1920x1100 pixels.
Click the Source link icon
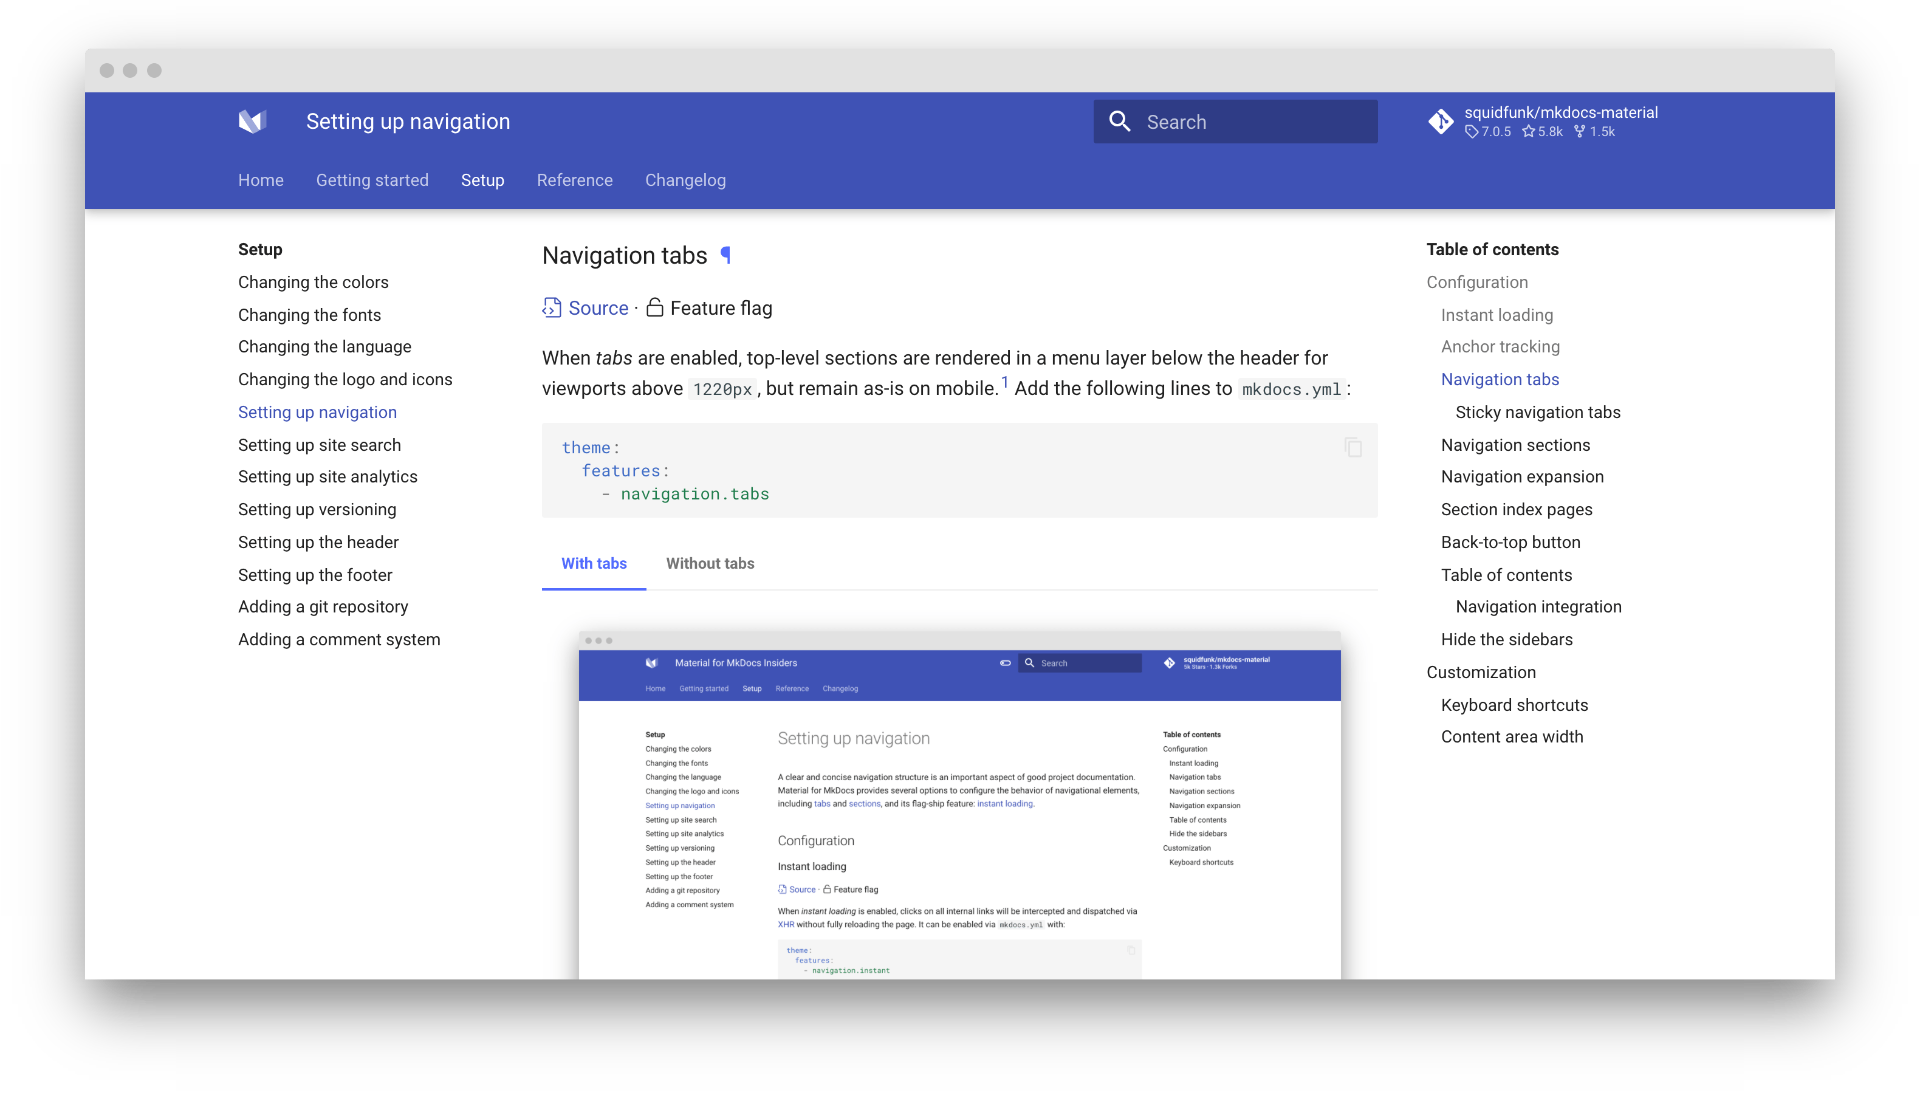553,306
